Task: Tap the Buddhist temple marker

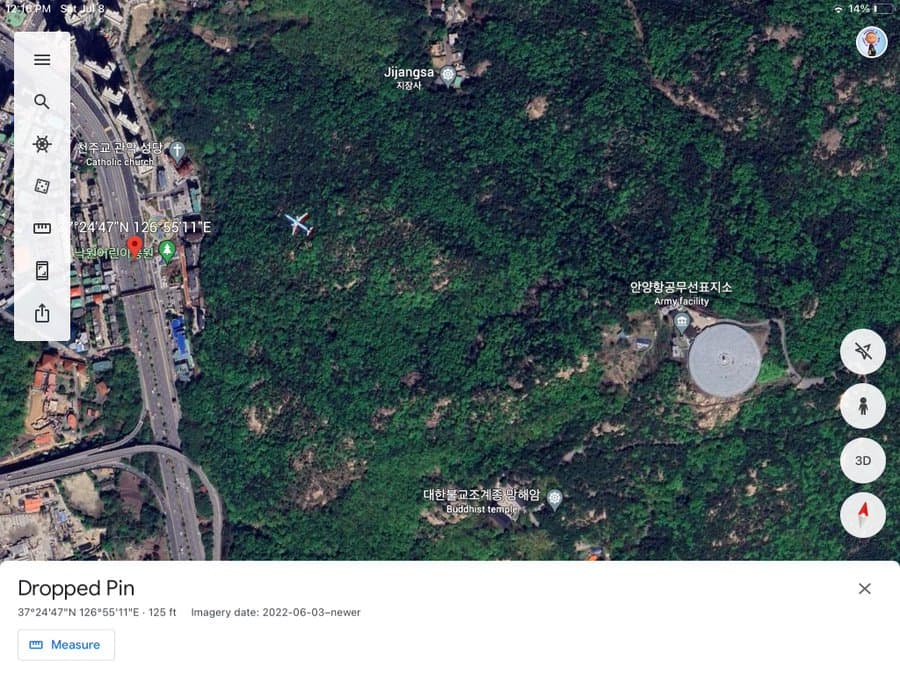Action: pyautogui.click(x=554, y=499)
